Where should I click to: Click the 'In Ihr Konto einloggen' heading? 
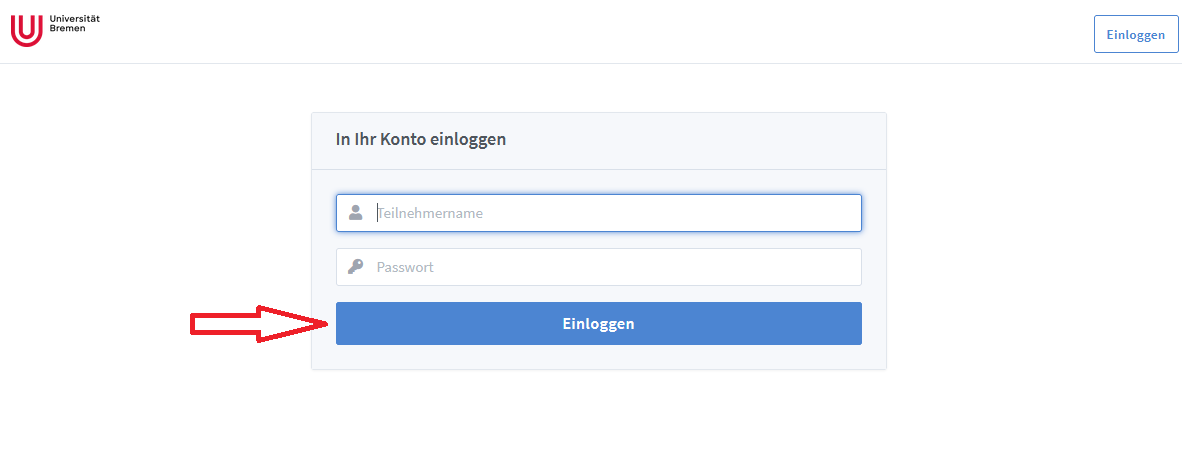click(421, 140)
